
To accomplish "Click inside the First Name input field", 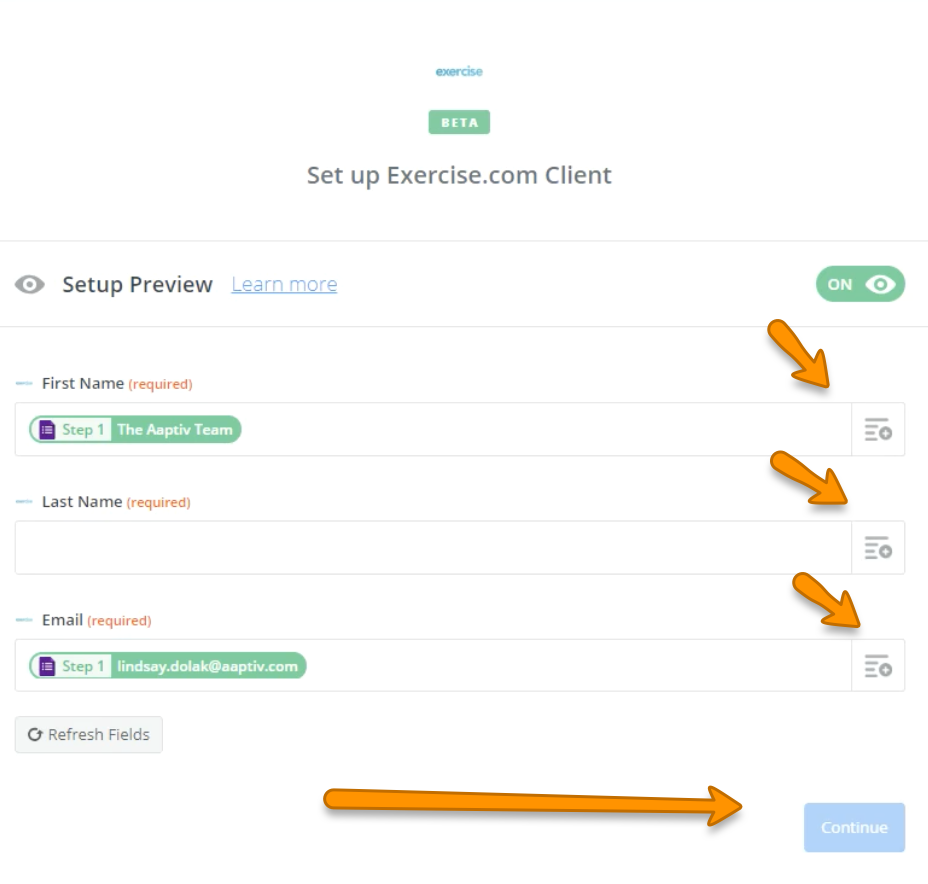I will point(433,429).
